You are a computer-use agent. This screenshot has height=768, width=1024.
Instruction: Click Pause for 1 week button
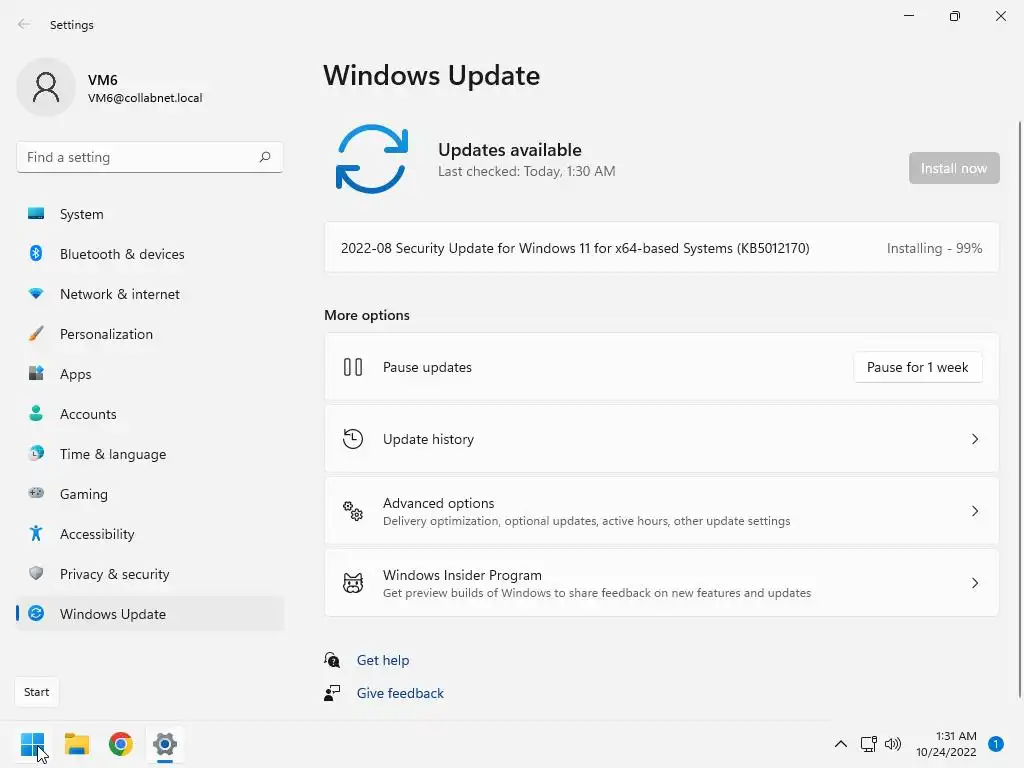pyautogui.click(x=918, y=367)
